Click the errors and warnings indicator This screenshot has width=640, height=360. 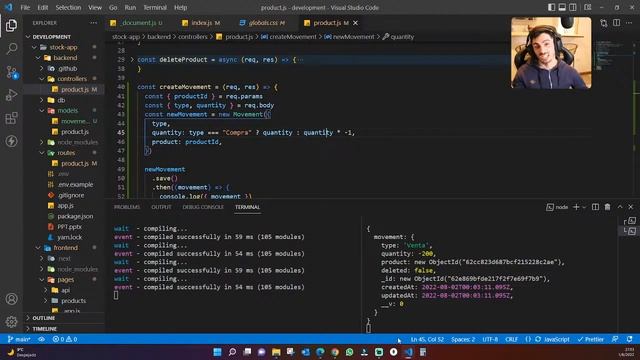65,339
